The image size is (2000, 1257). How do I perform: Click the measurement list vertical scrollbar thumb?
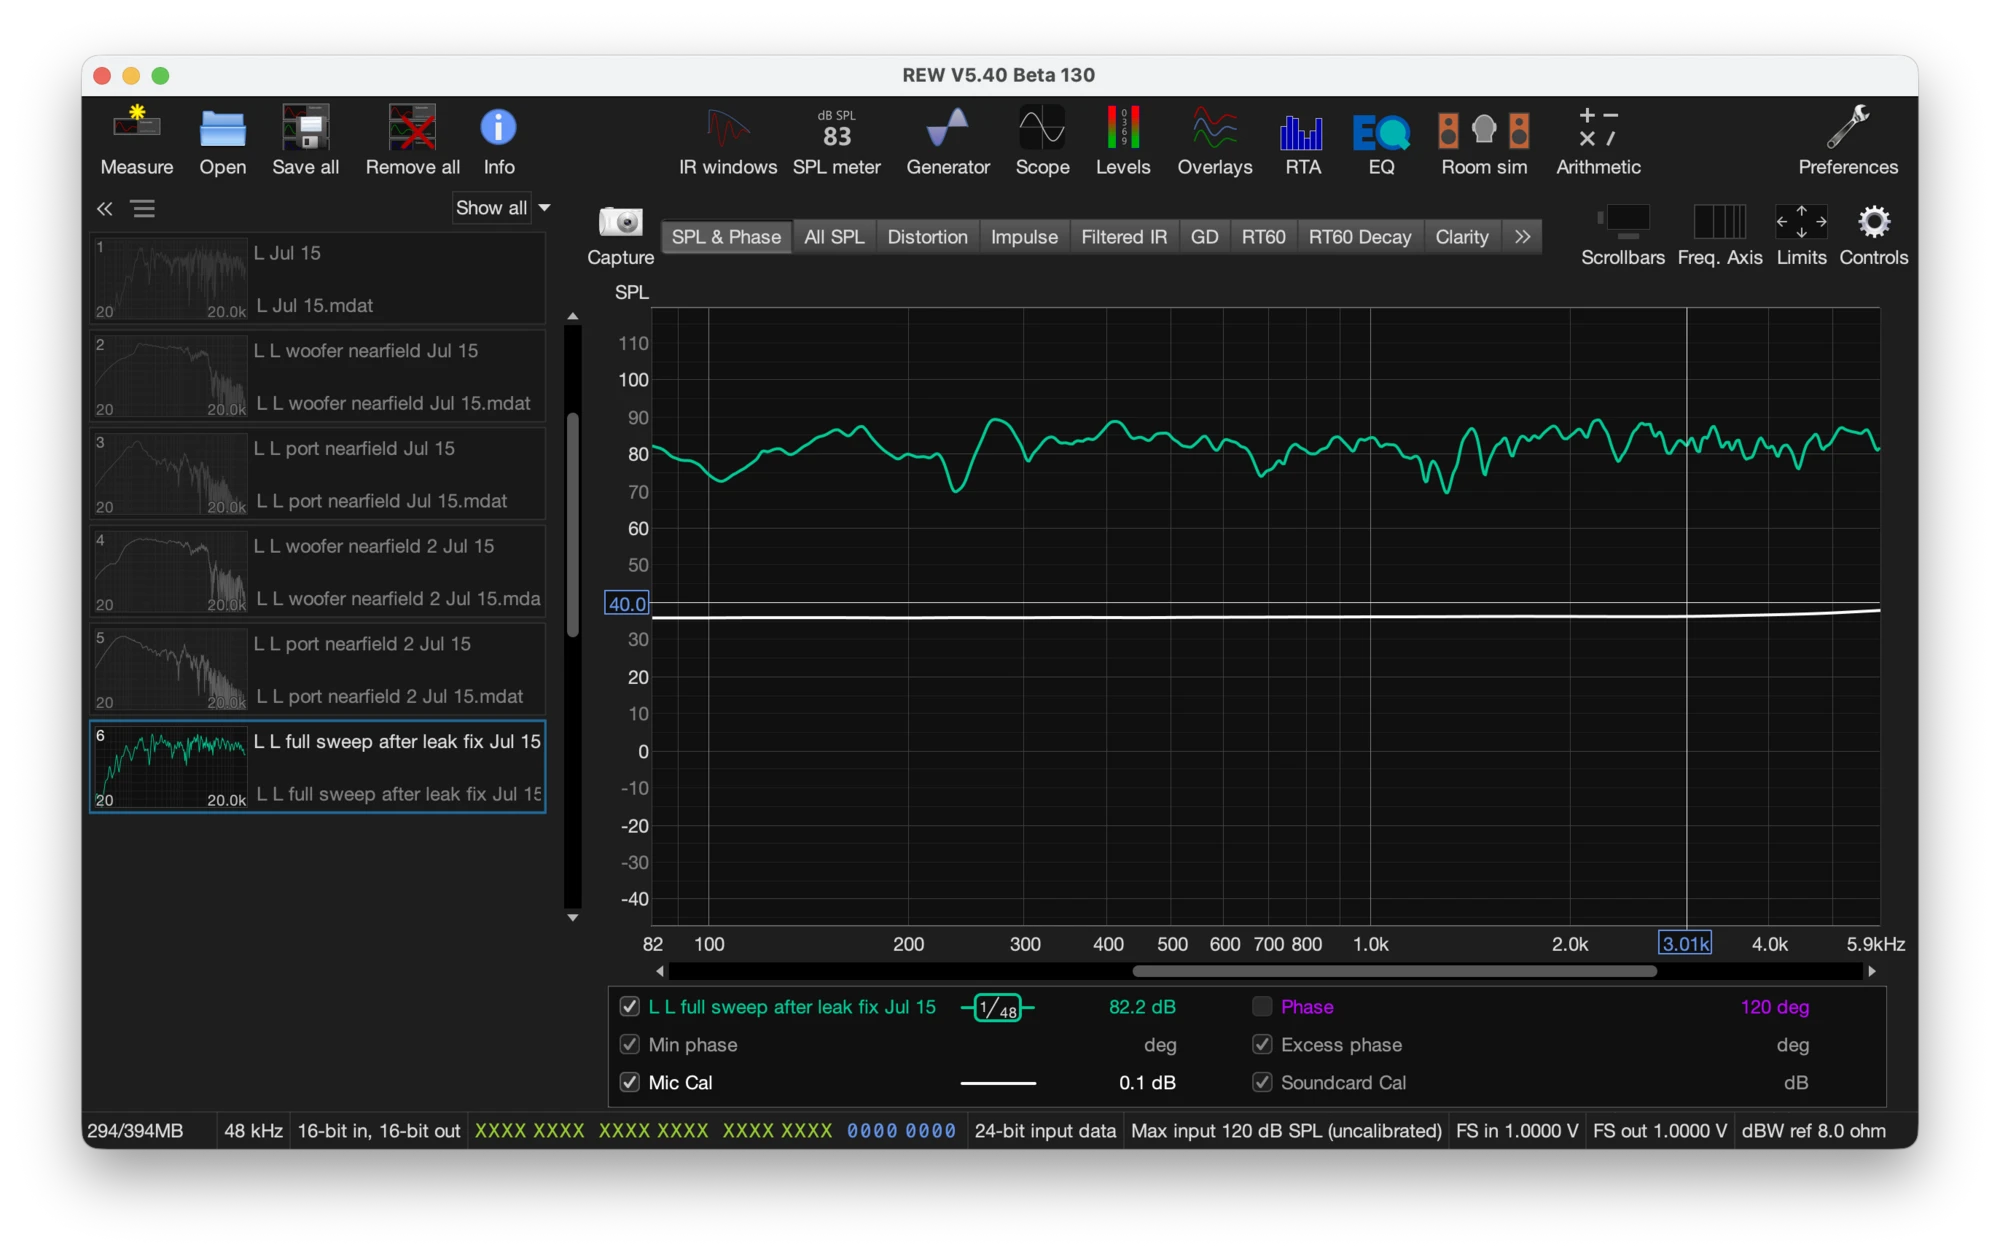click(x=573, y=525)
